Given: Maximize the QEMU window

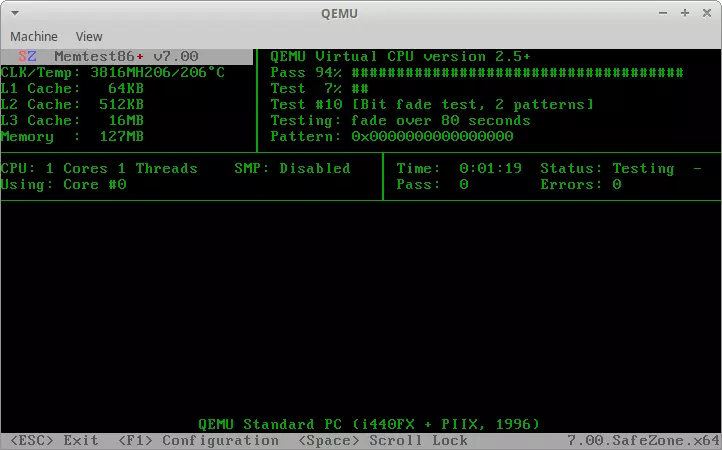Looking at the screenshot, I should point(685,13).
